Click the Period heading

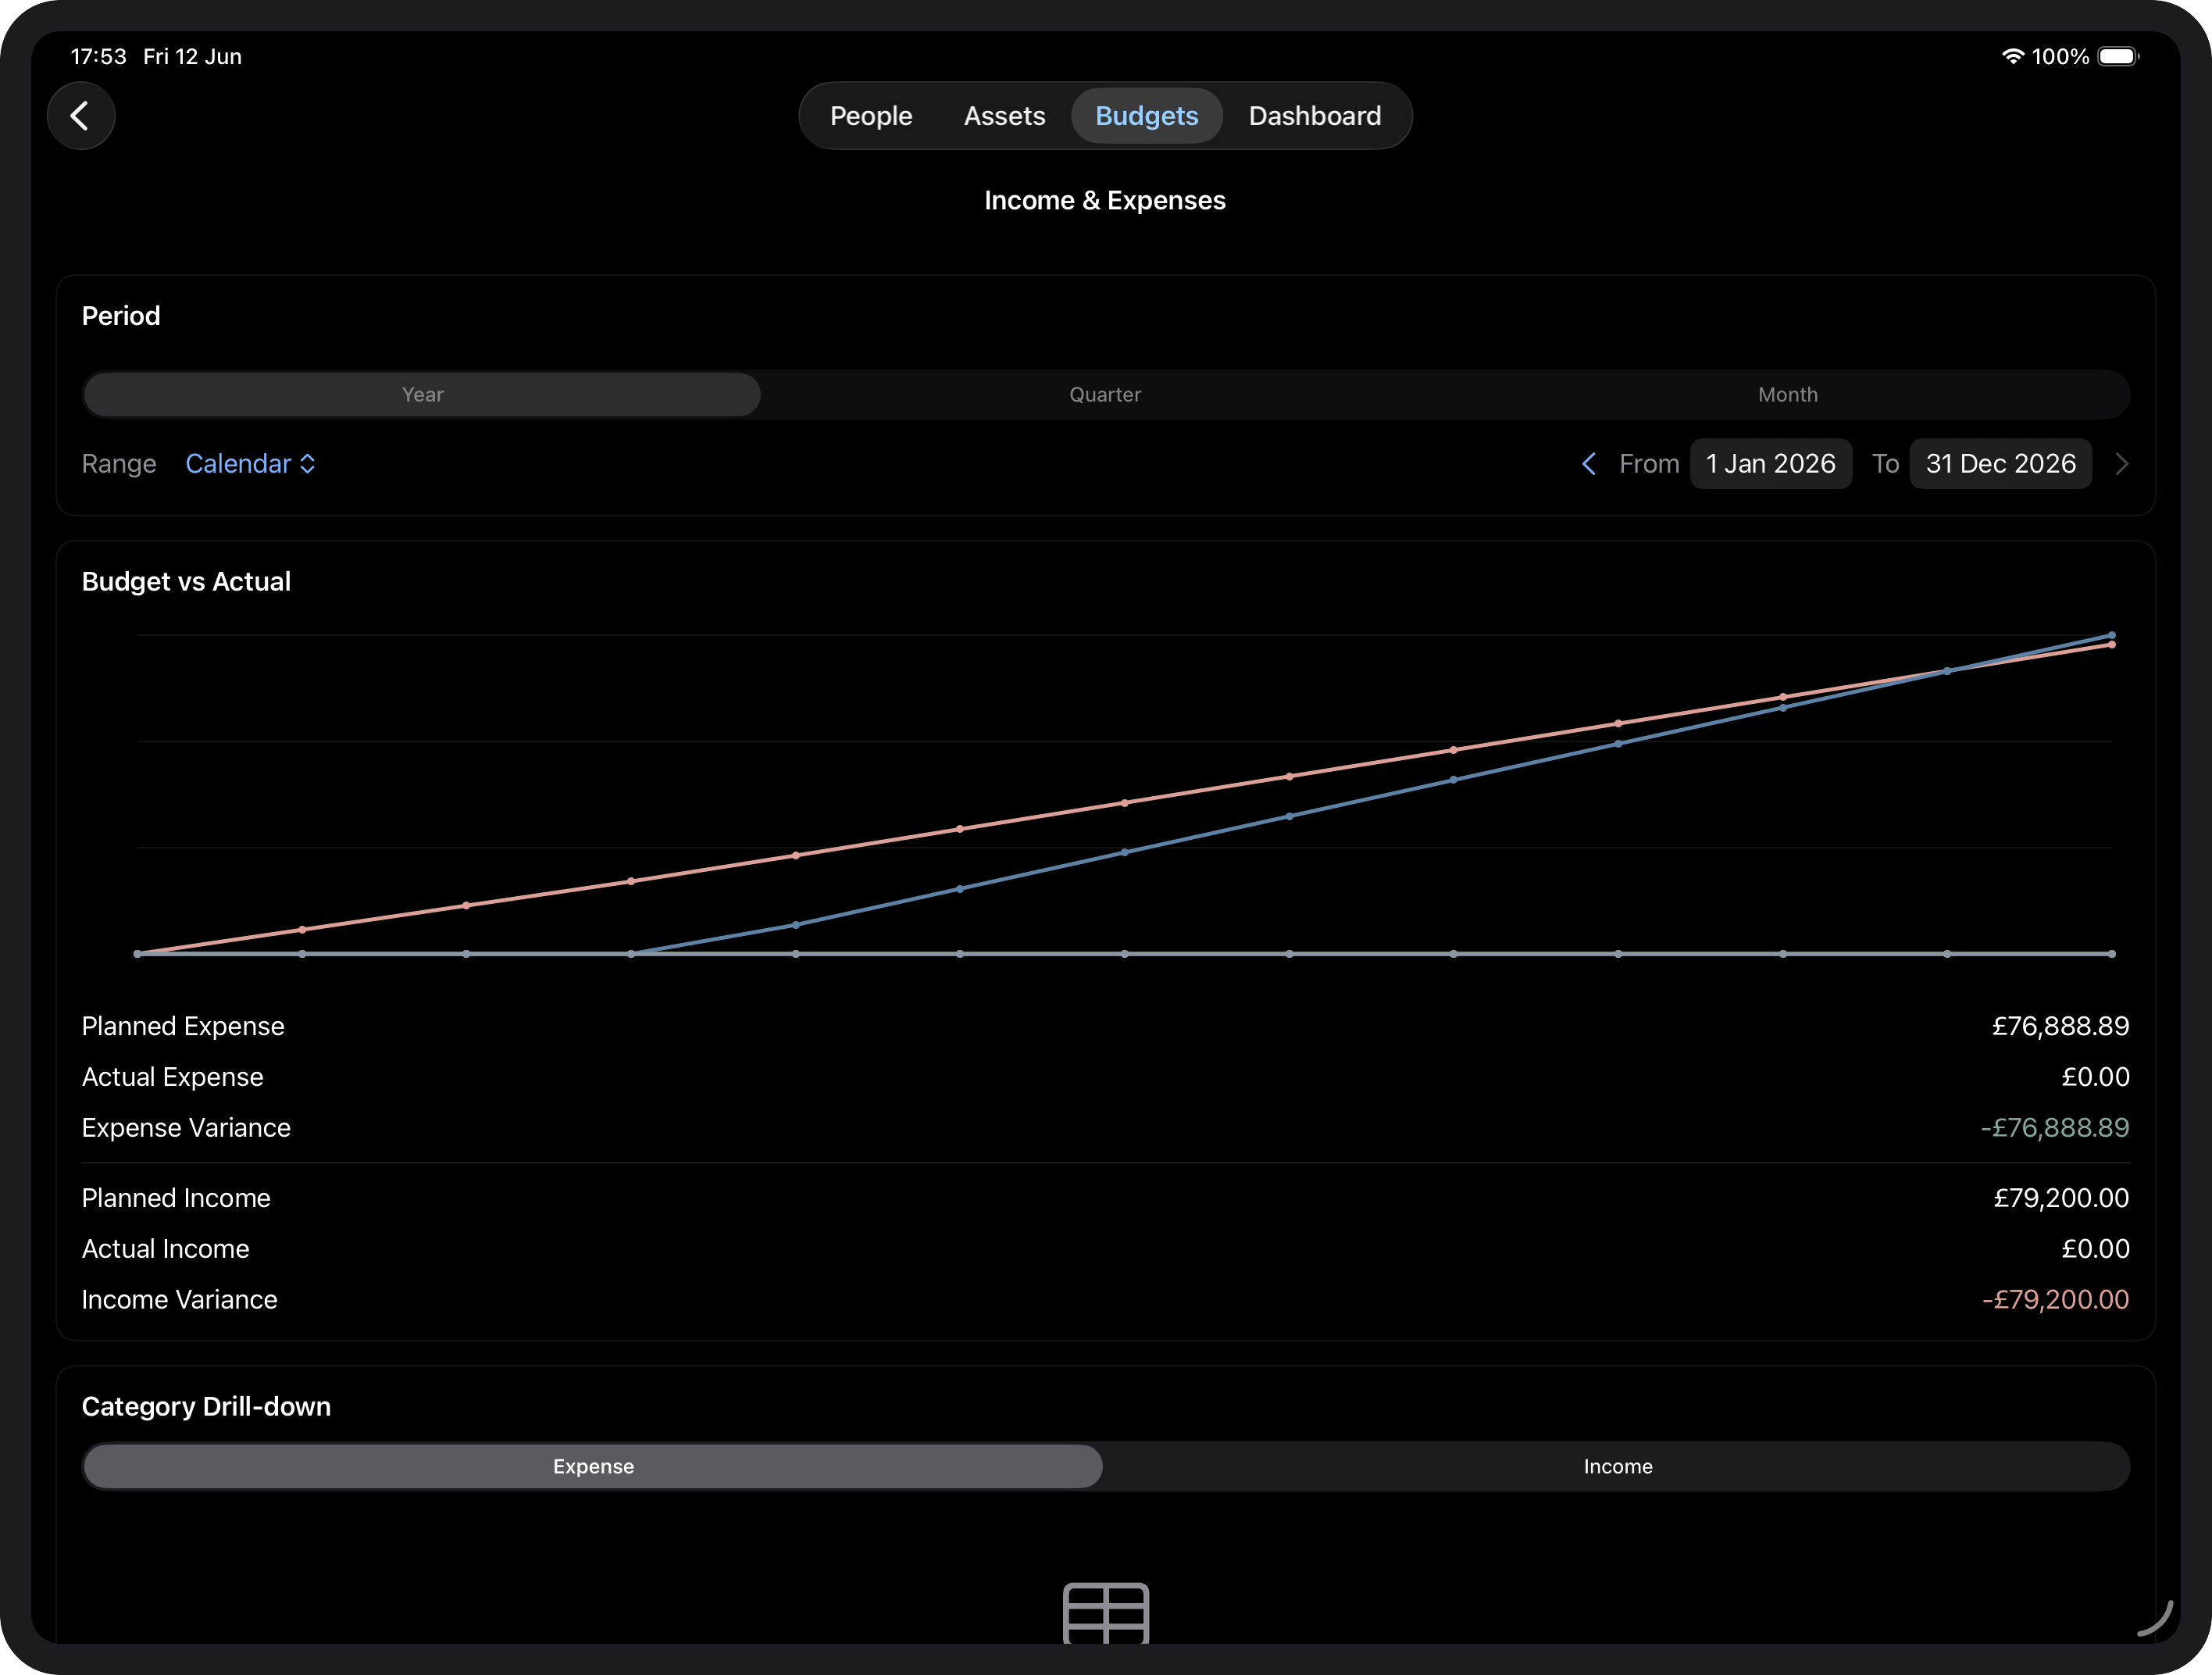[x=121, y=316]
